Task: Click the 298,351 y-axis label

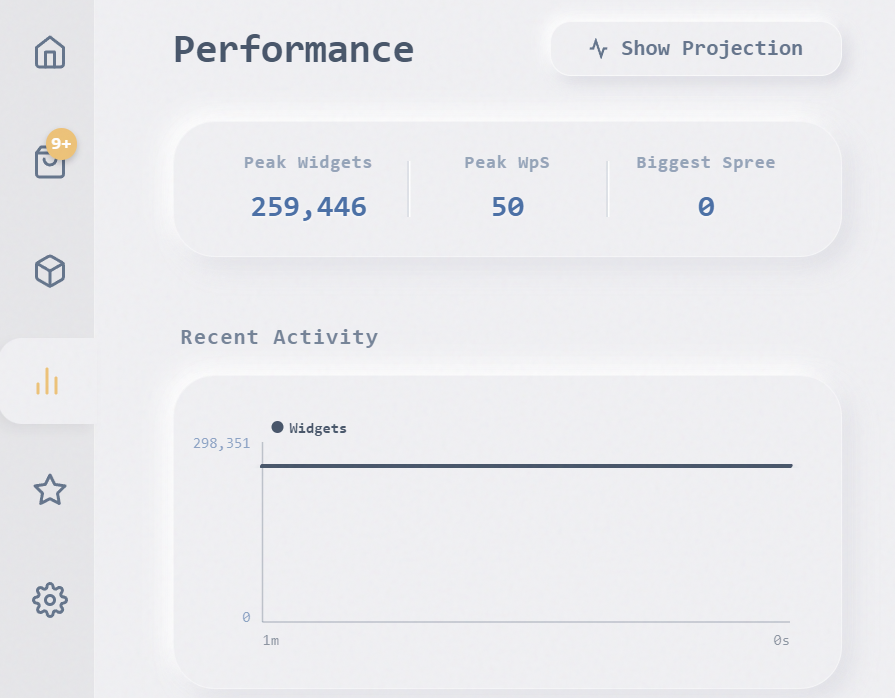Action: pos(221,443)
